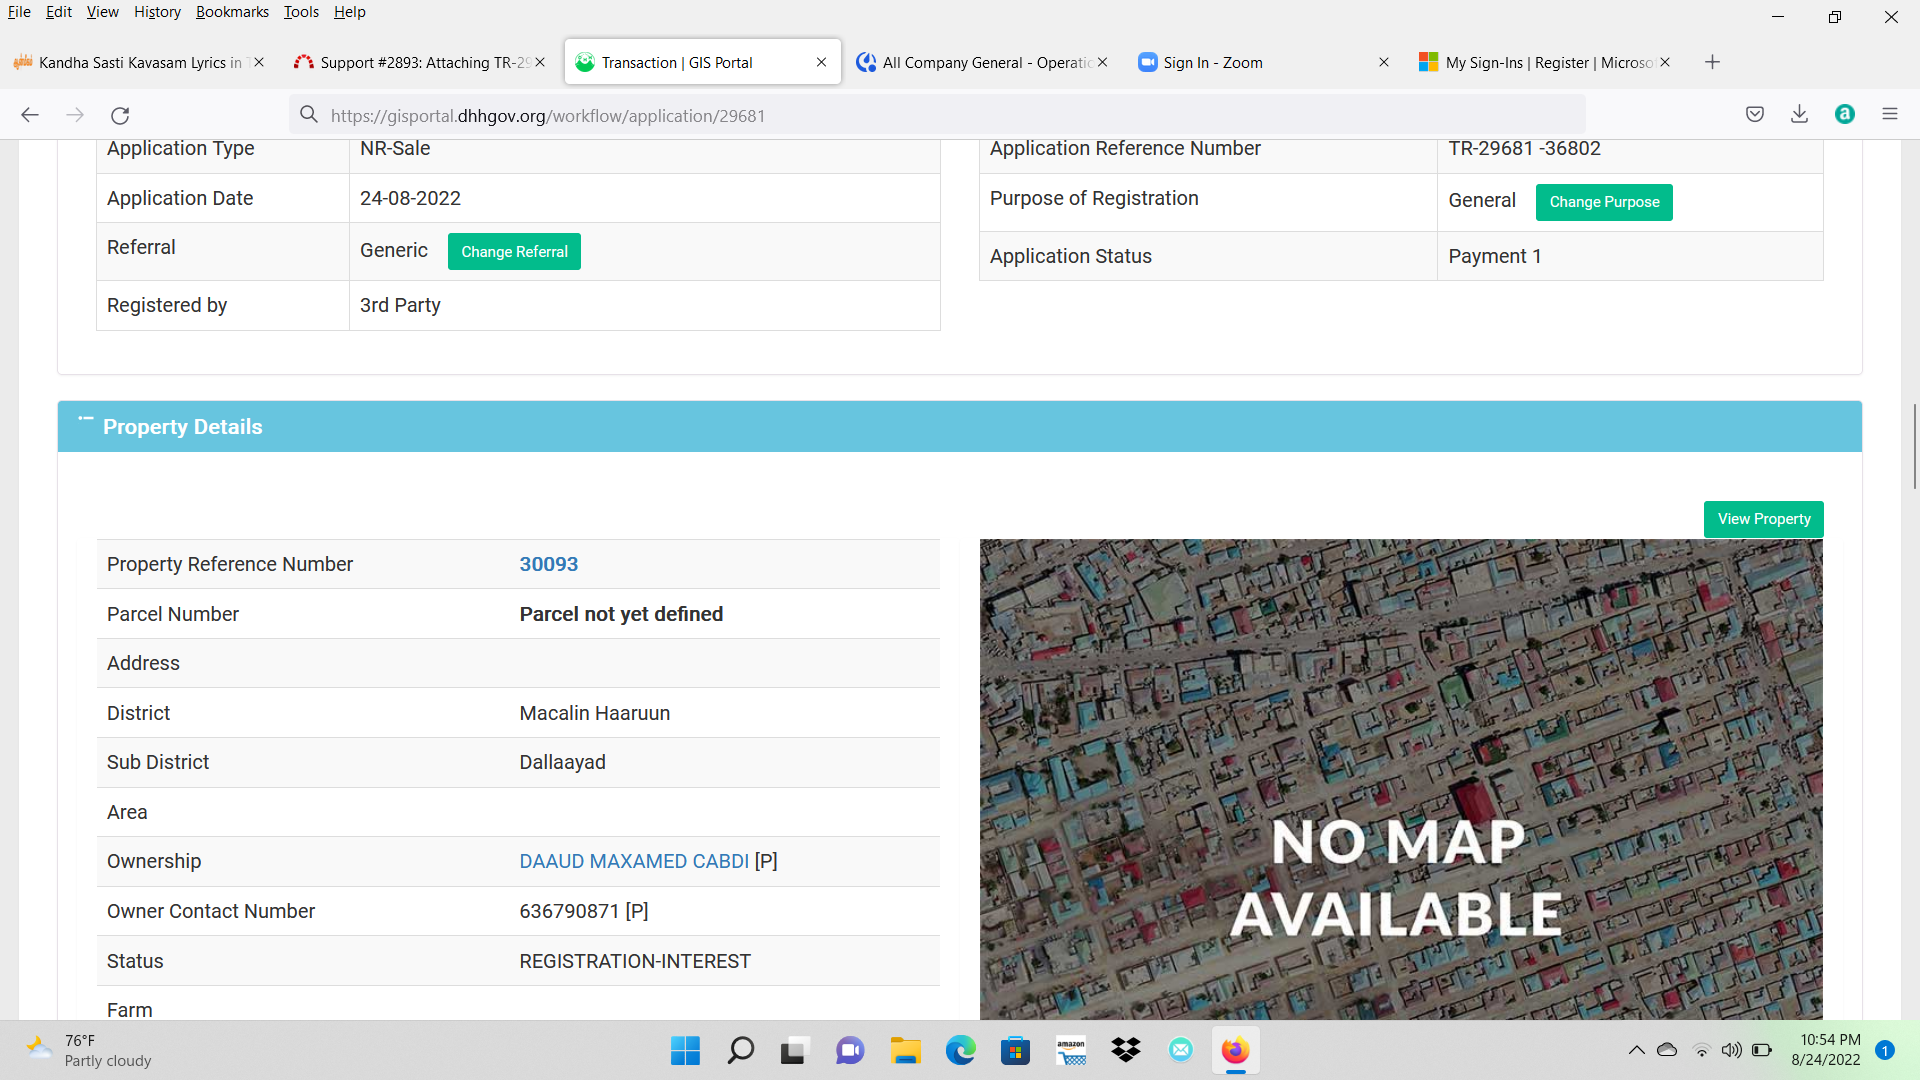
Task: Open the File menu
Action: point(19,12)
